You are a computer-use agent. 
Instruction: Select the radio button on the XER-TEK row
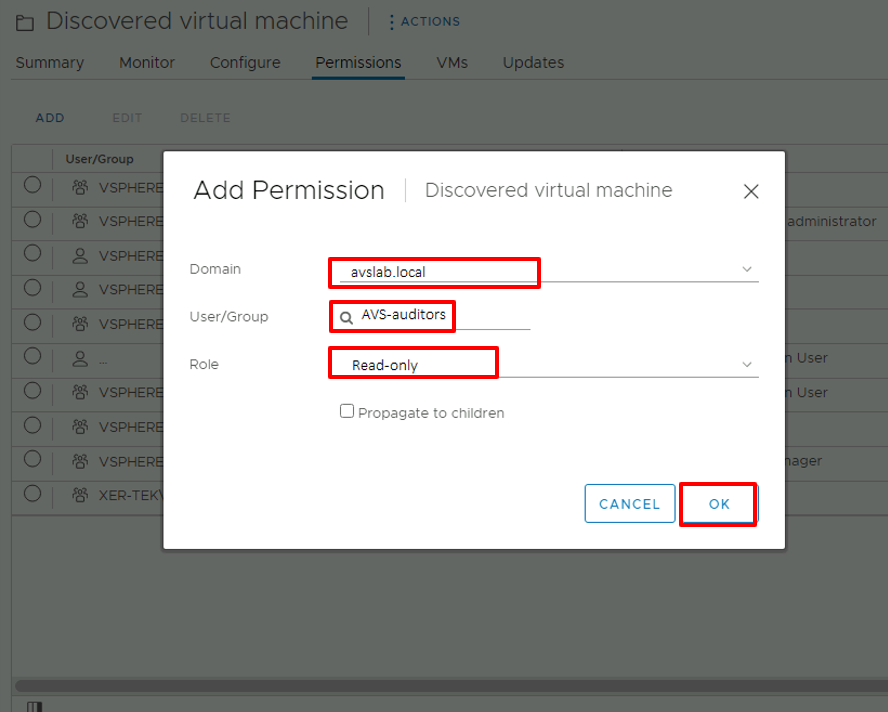31,495
